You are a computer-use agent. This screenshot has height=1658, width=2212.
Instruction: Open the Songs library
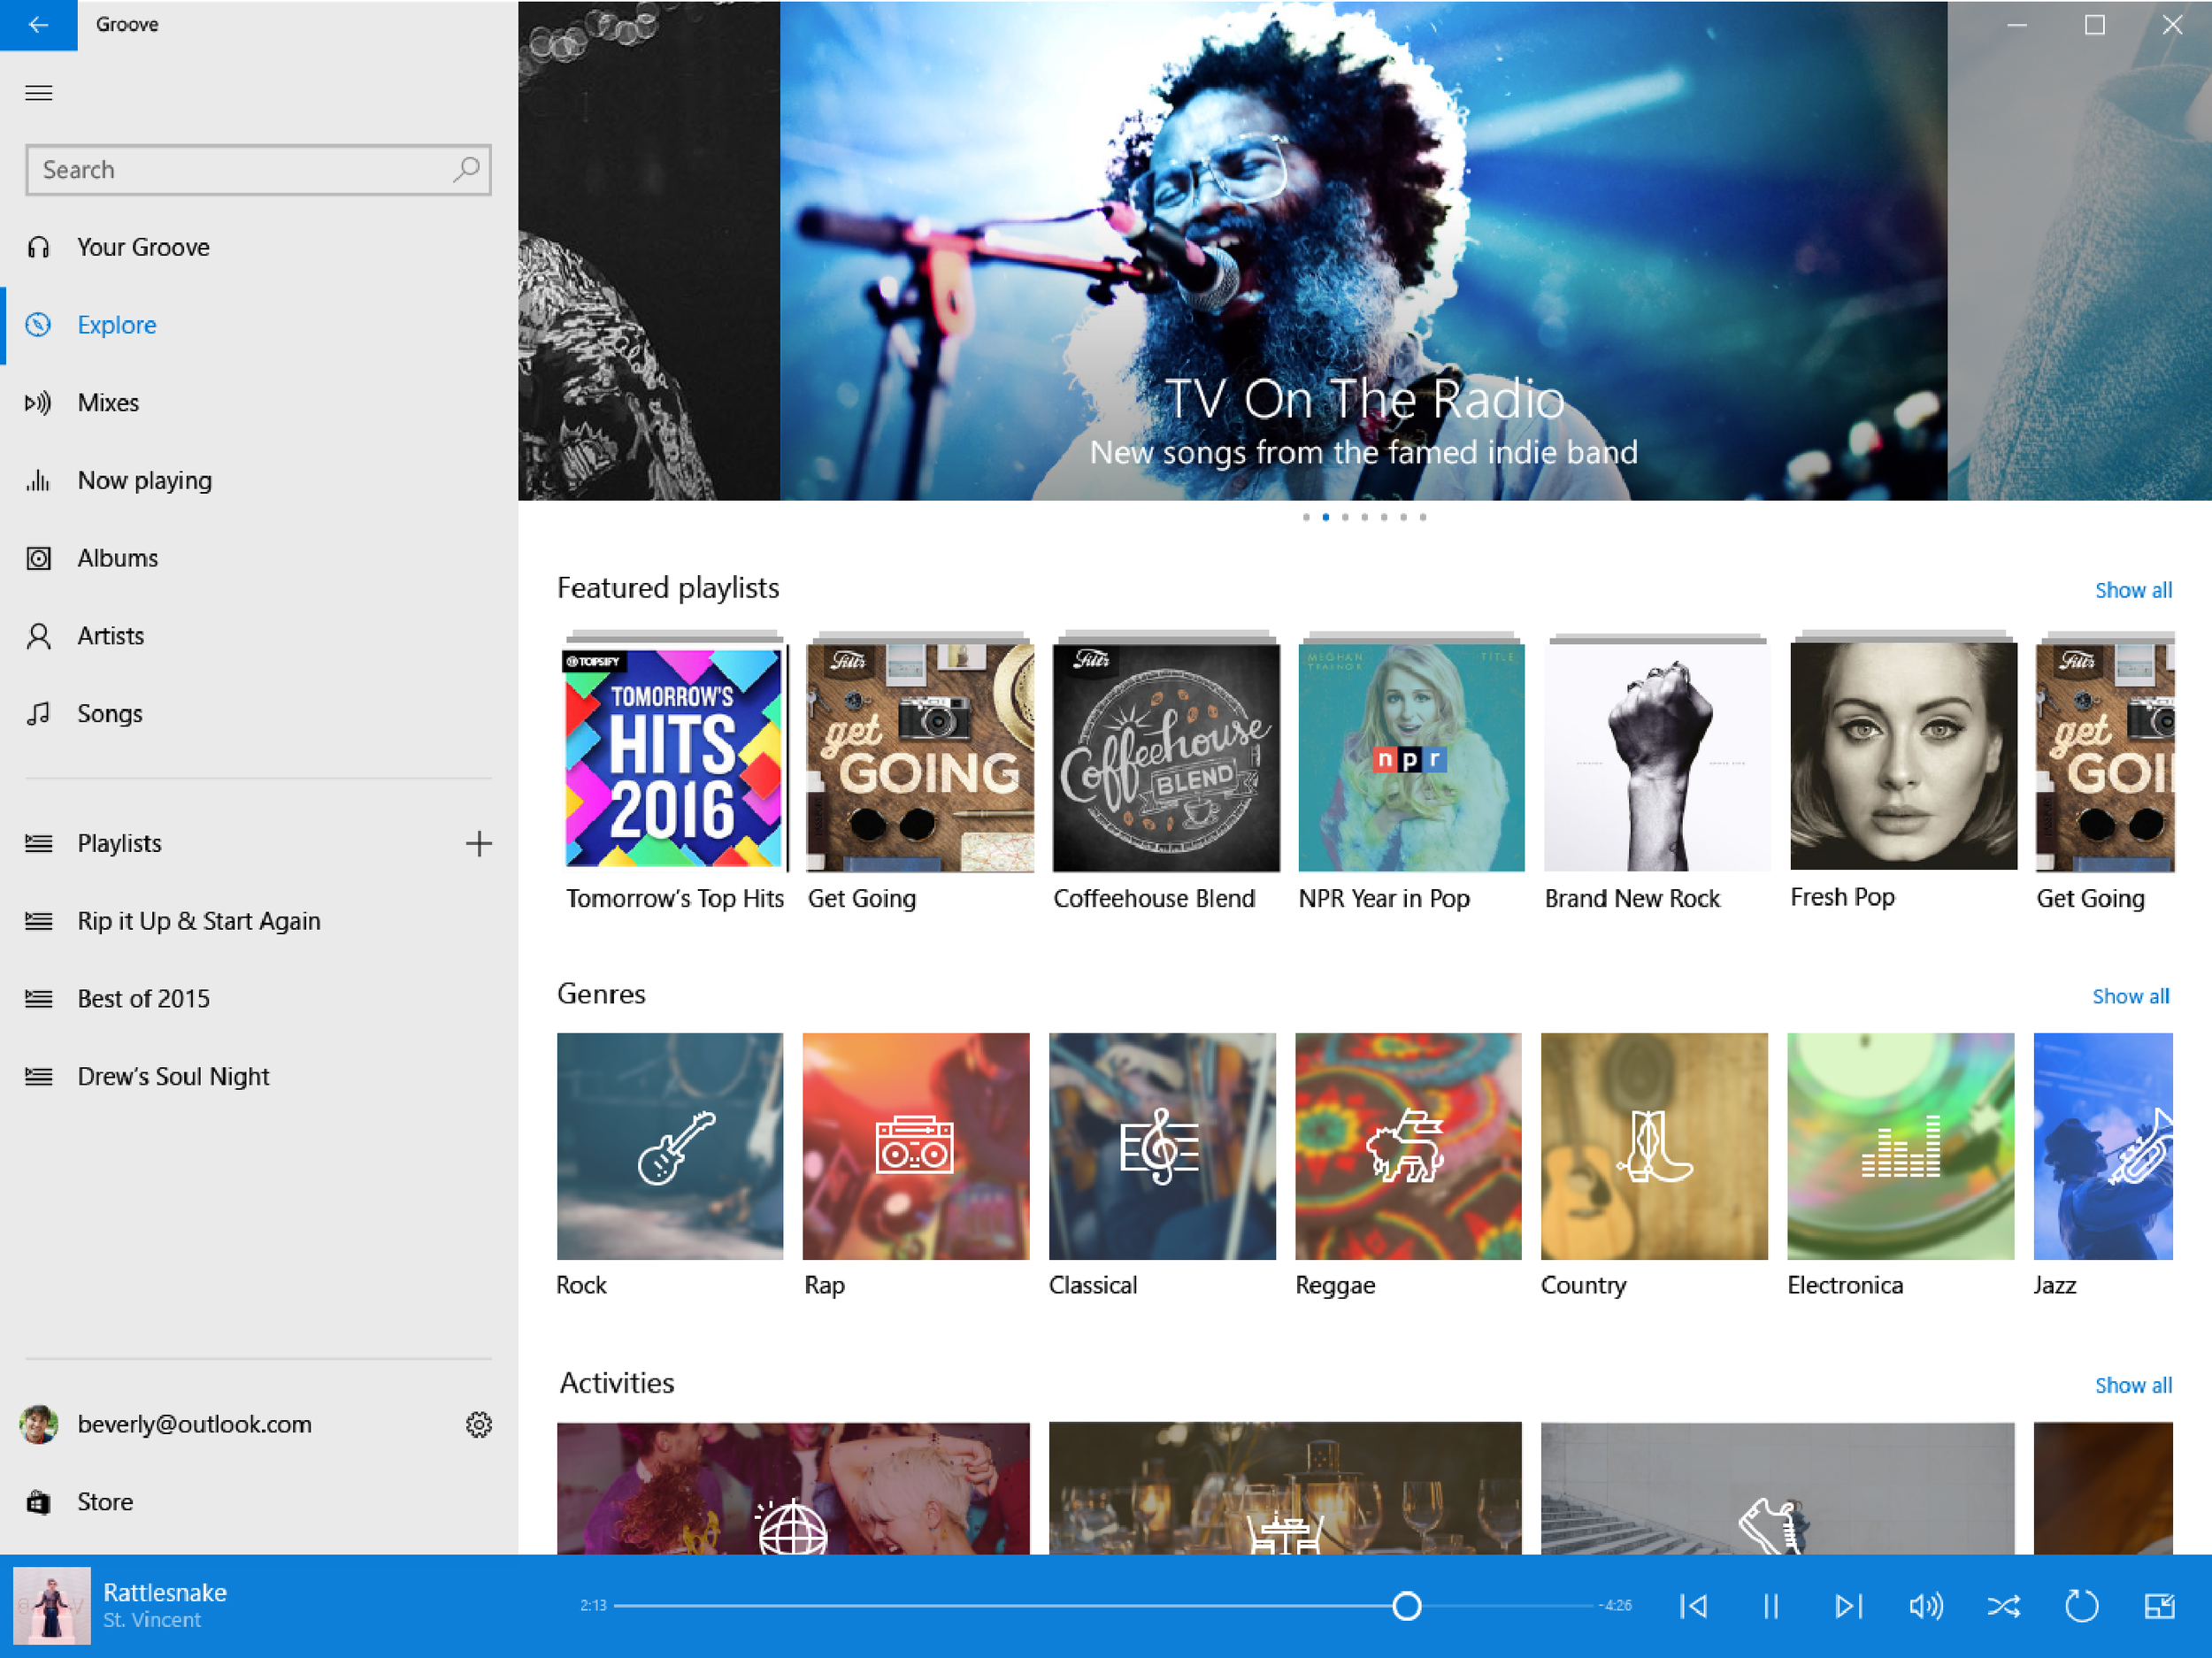[259, 714]
